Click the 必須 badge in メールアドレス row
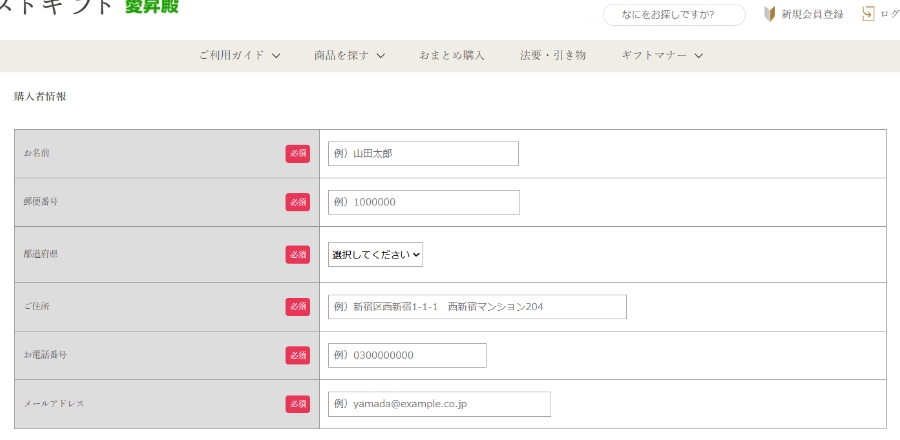 click(298, 404)
